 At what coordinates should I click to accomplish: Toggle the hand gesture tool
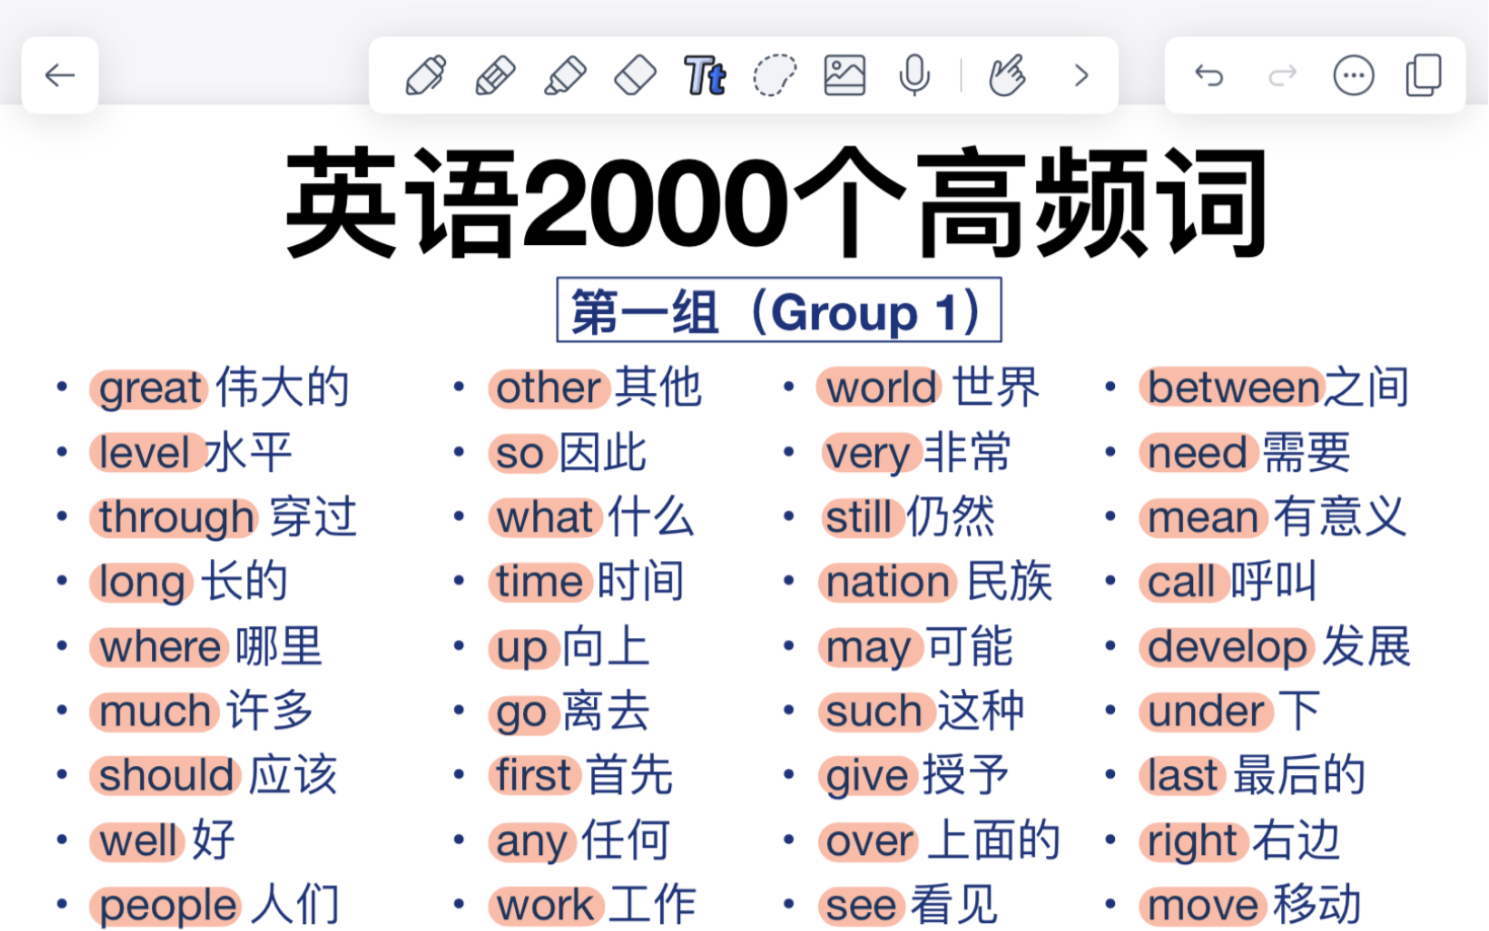(x=1007, y=75)
